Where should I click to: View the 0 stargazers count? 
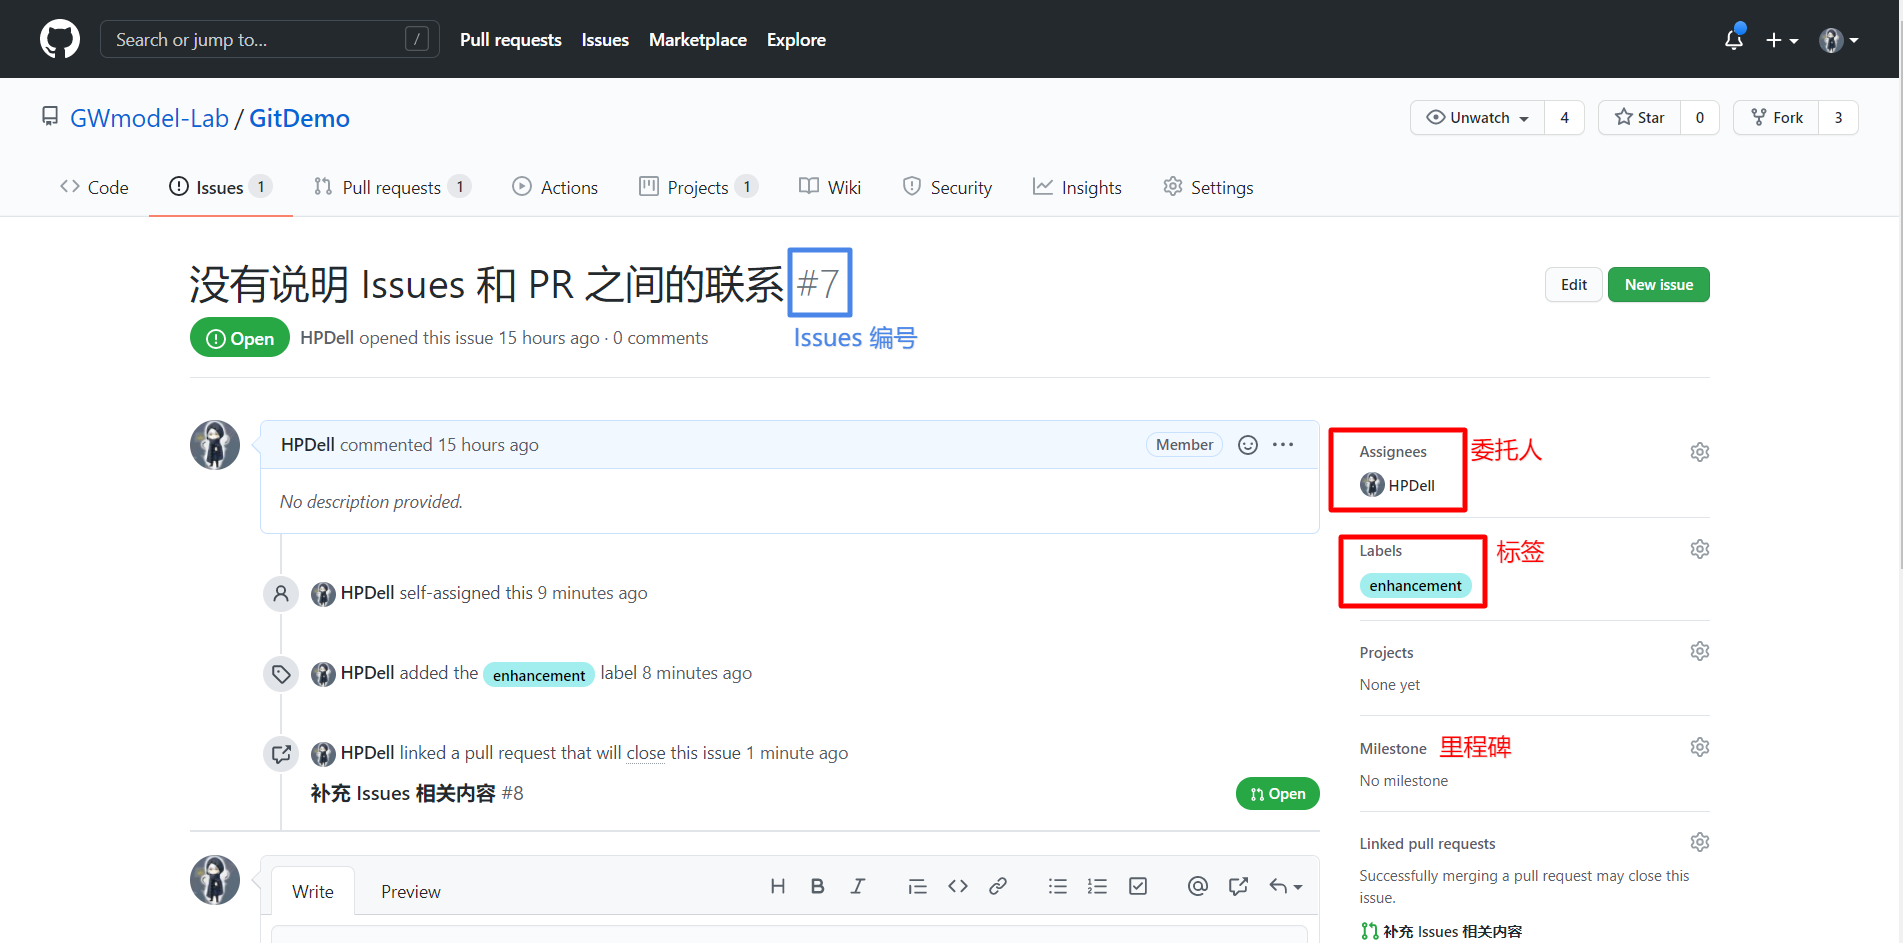(1699, 118)
